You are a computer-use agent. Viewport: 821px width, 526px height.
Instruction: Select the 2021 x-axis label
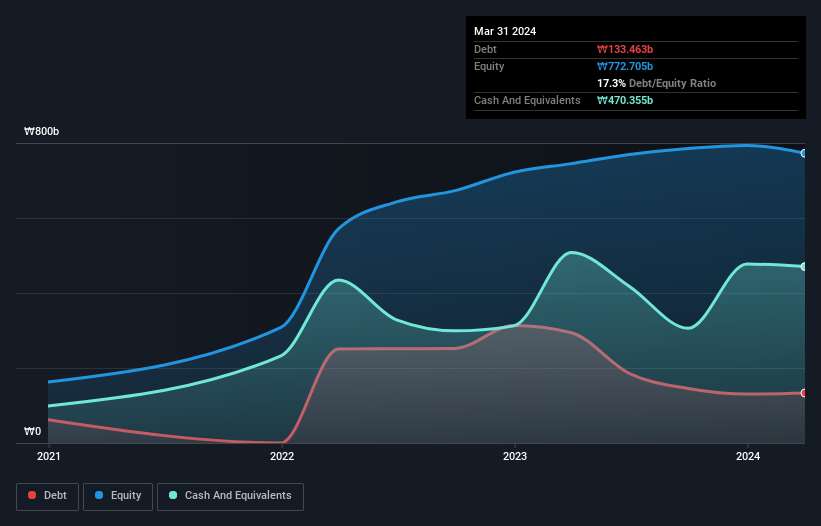49,456
